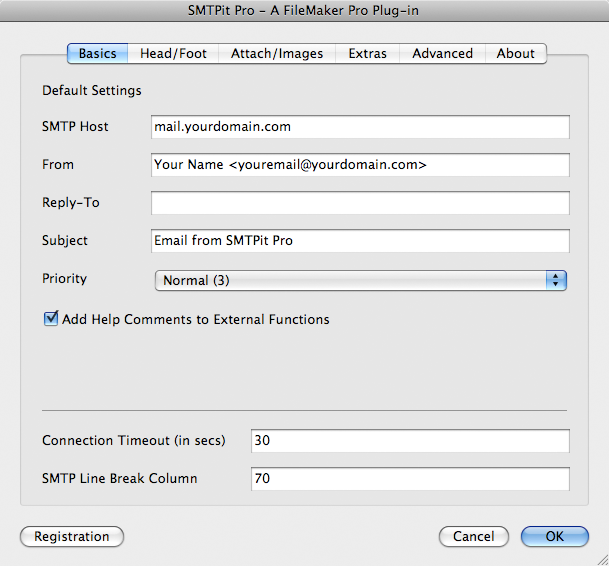Select the Extras tab

click(x=367, y=54)
